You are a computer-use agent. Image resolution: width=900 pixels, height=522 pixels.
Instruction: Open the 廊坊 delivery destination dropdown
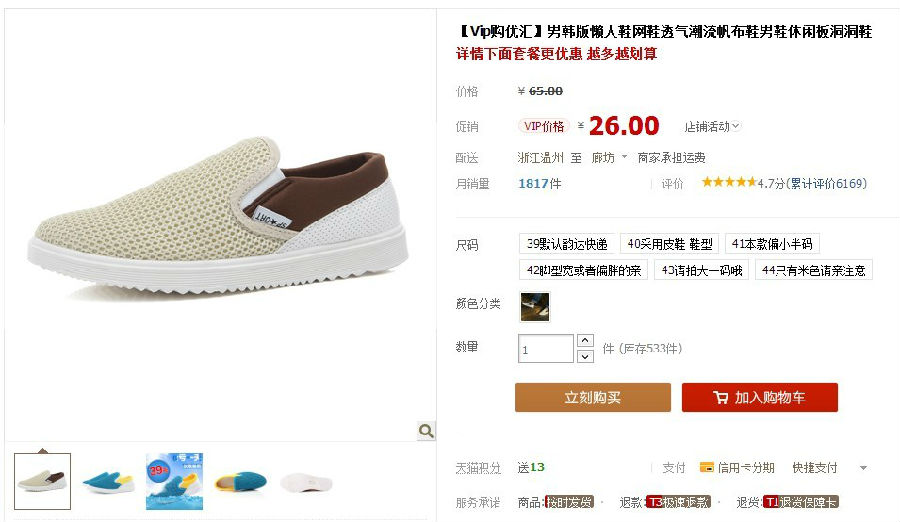[x=608, y=157]
